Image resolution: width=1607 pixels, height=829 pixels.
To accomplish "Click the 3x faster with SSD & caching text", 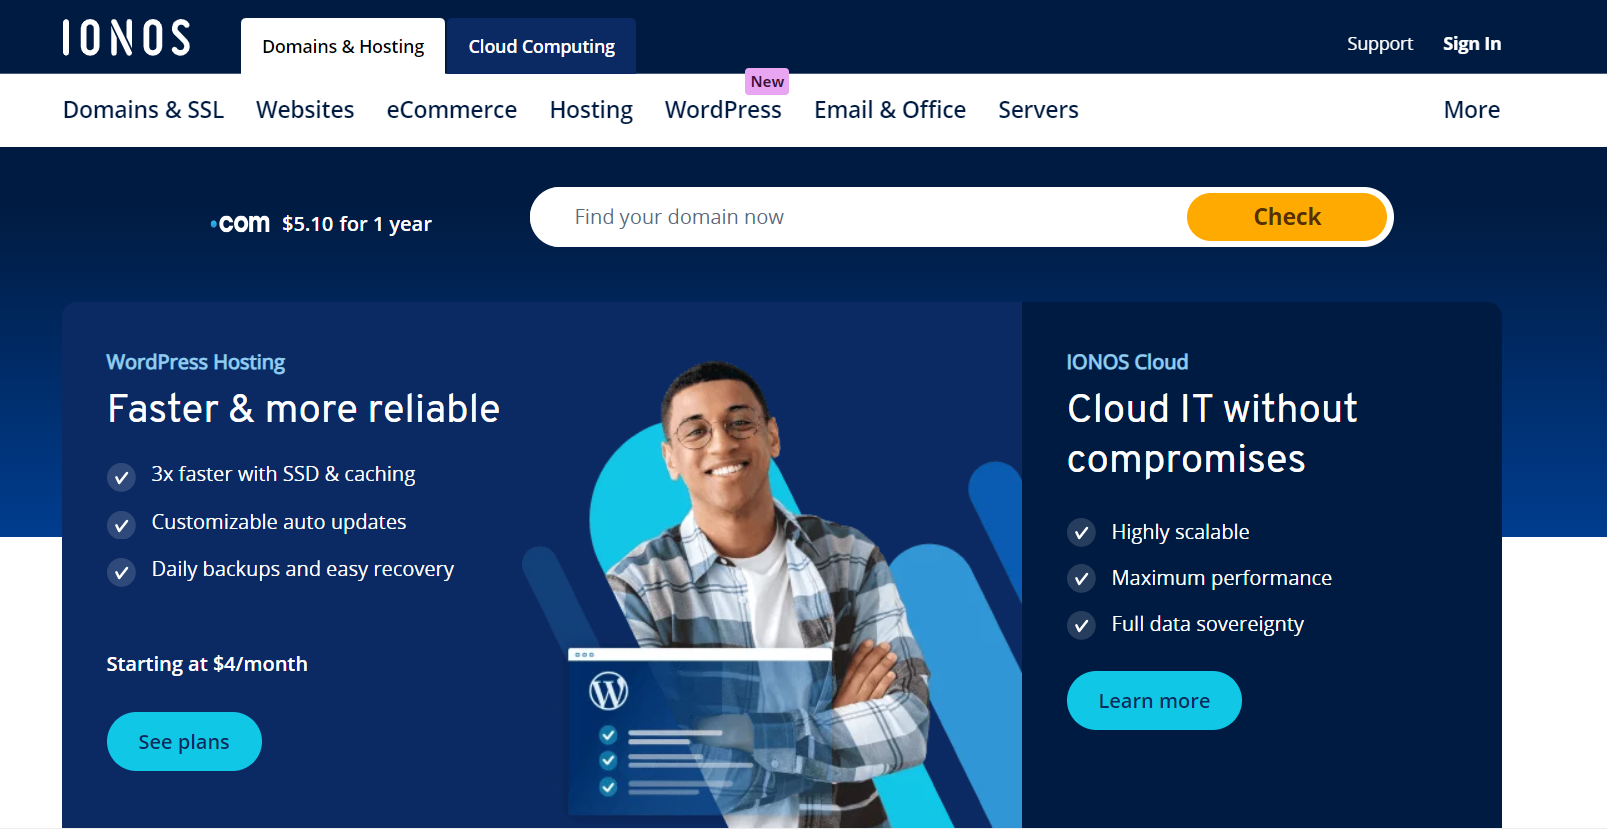I will (283, 474).
